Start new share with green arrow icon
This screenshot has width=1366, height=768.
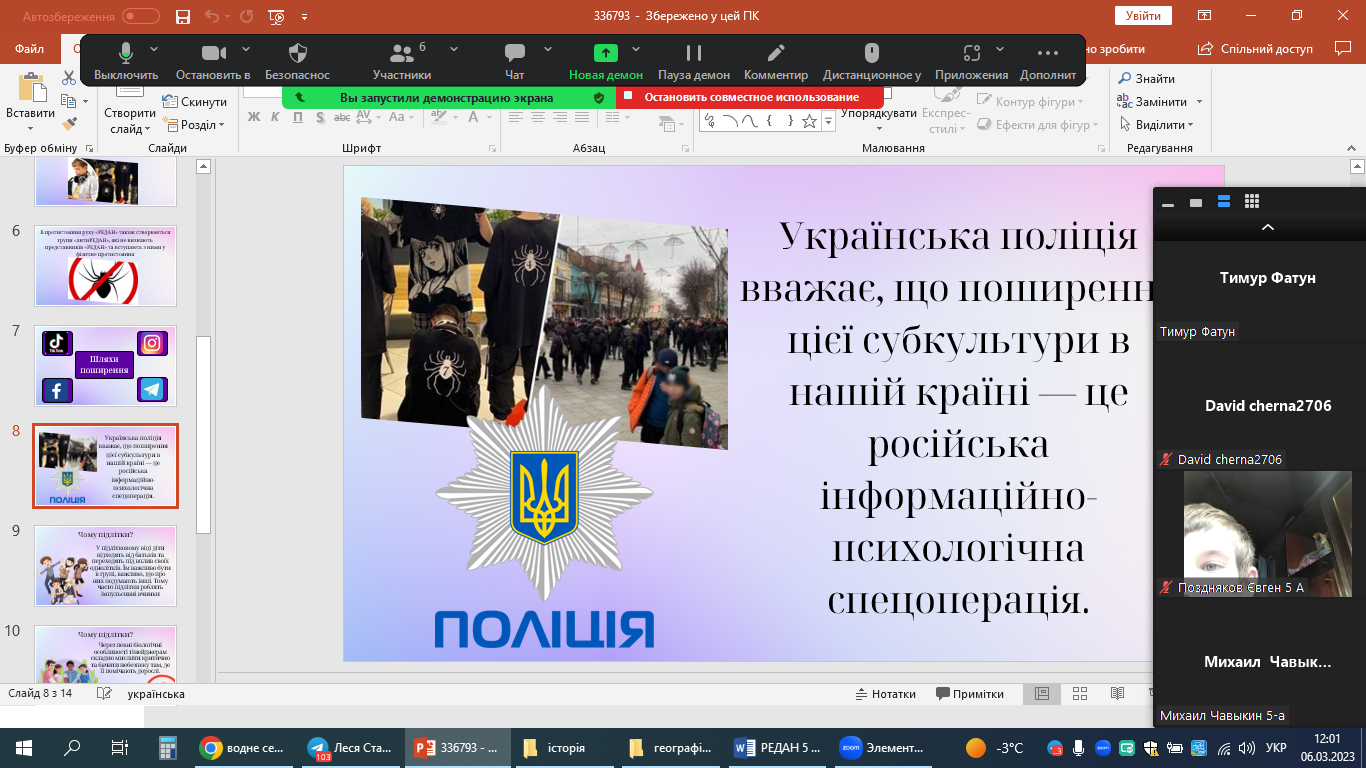tap(606, 62)
